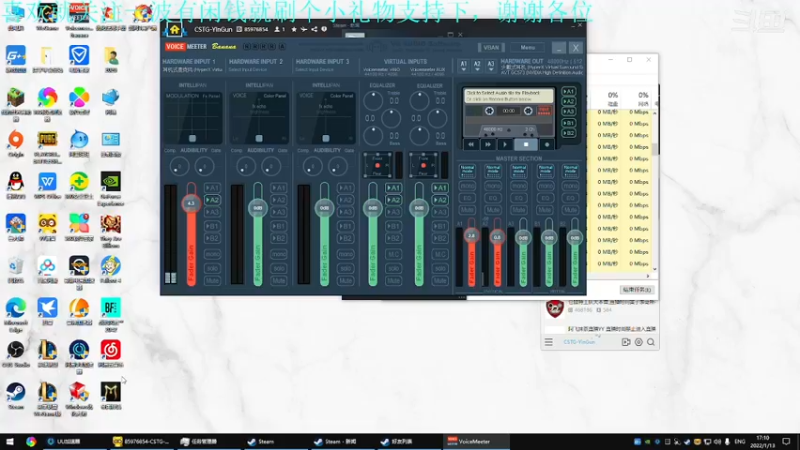The height and width of the screenshot is (450, 800).
Task: Click the search magnifier in the chat panel
Action: tap(651, 342)
